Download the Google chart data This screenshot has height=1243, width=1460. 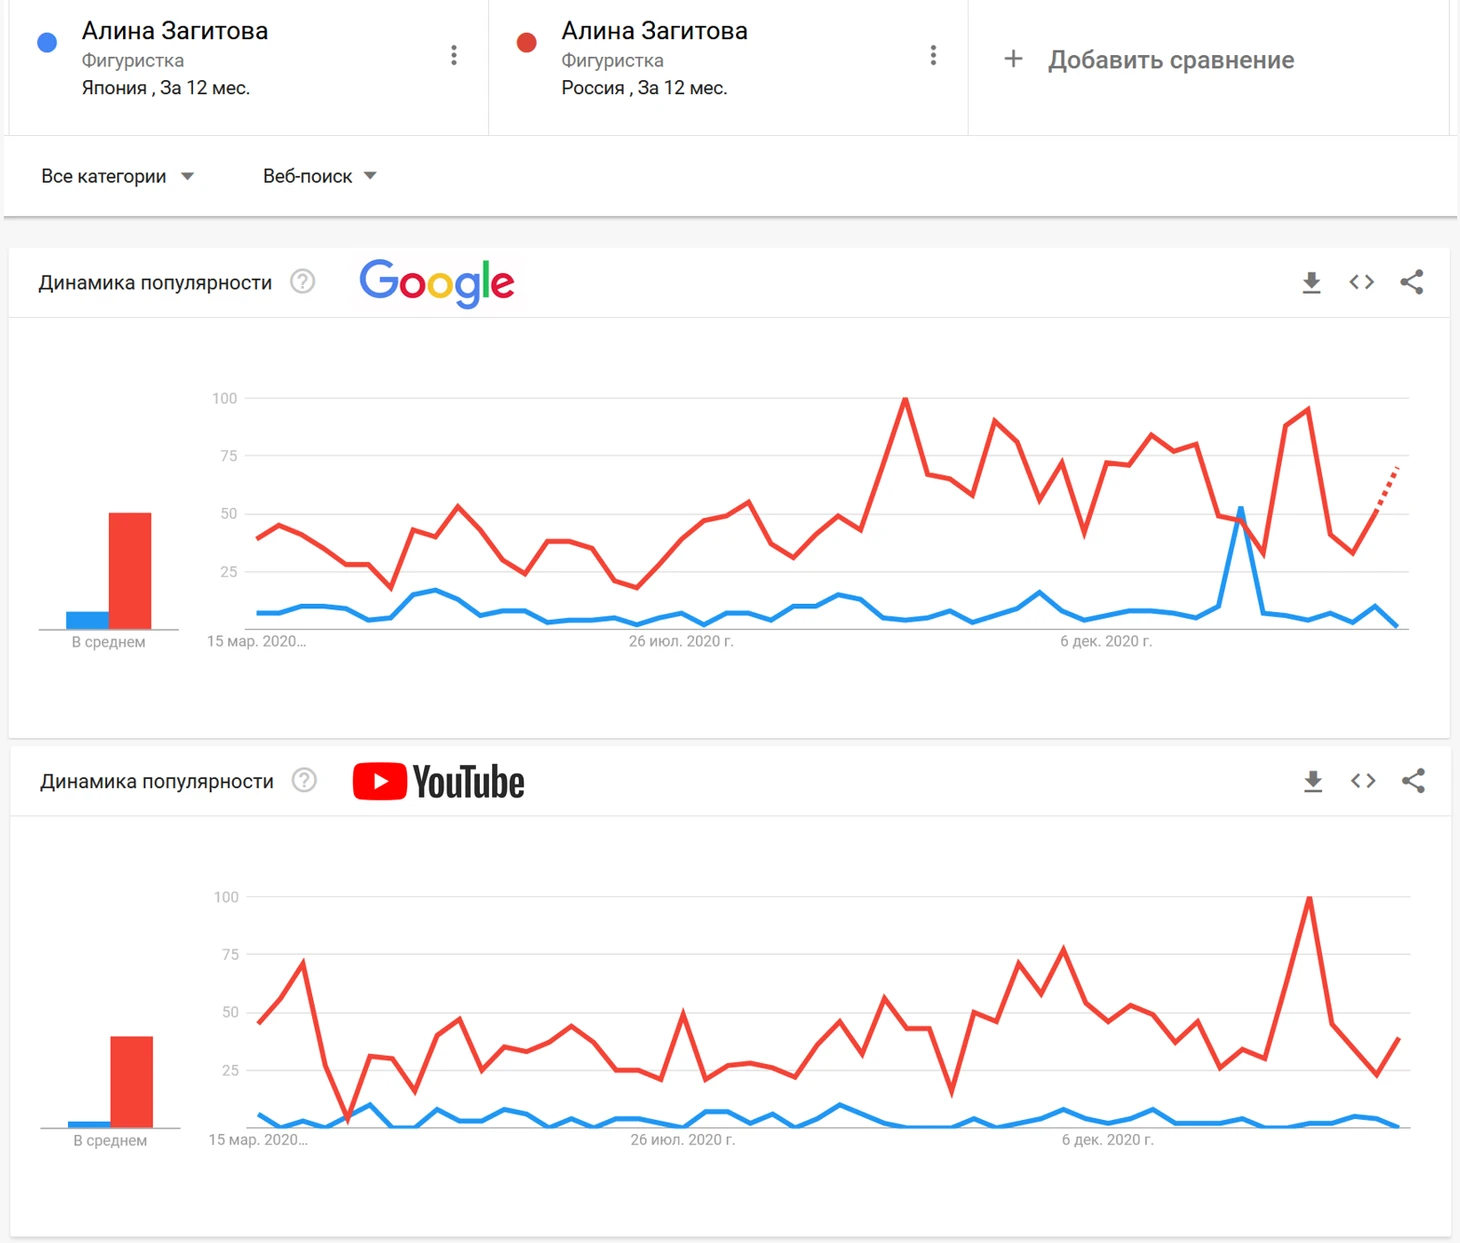(x=1311, y=283)
